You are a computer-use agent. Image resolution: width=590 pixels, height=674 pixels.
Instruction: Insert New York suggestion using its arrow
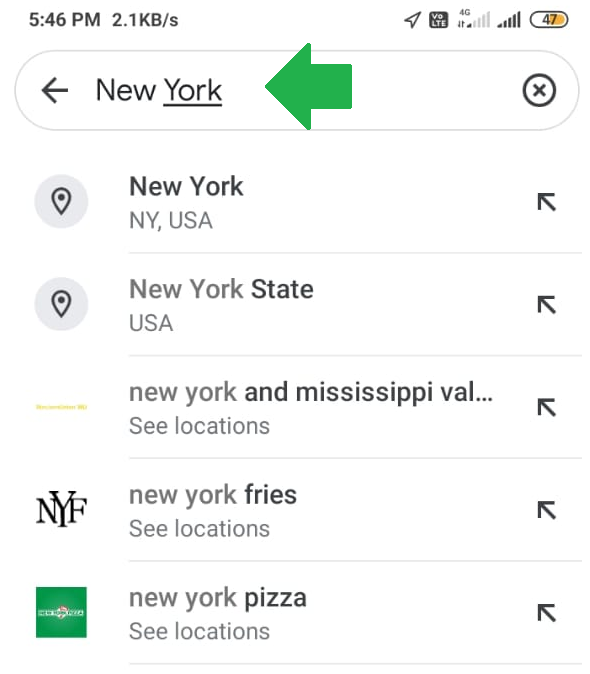point(547,202)
